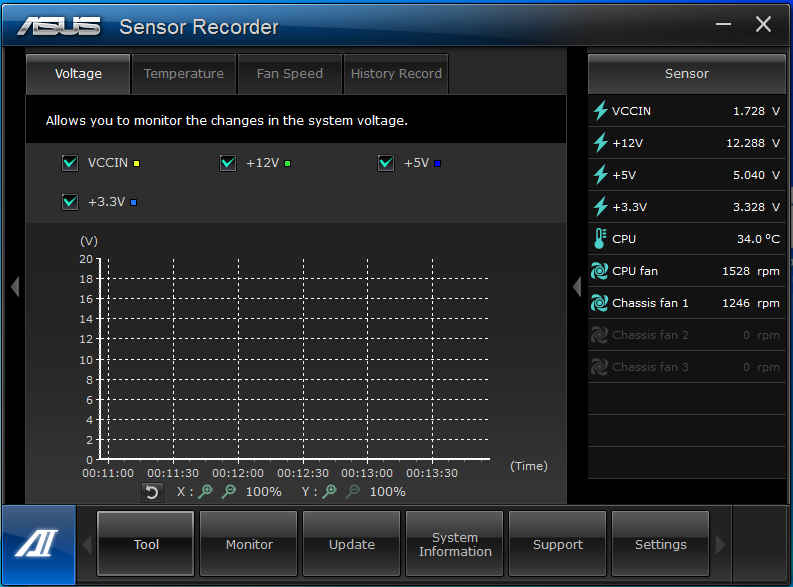Image resolution: width=793 pixels, height=587 pixels.
Task: Zoom out on the Y axis
Action: point(353,491)
